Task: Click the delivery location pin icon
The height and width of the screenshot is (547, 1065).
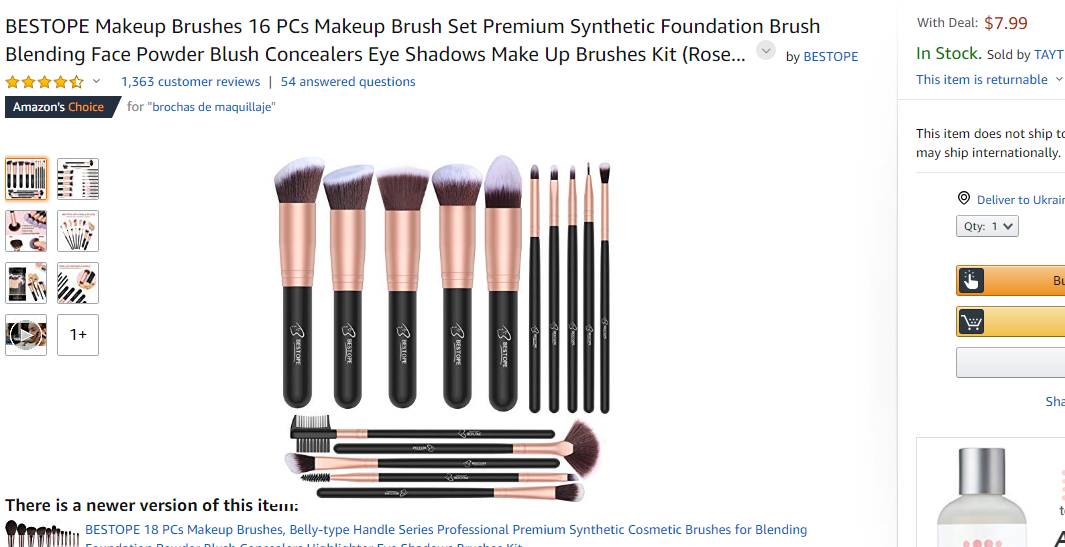Action: pyautogui.click(x=963, y=198)
